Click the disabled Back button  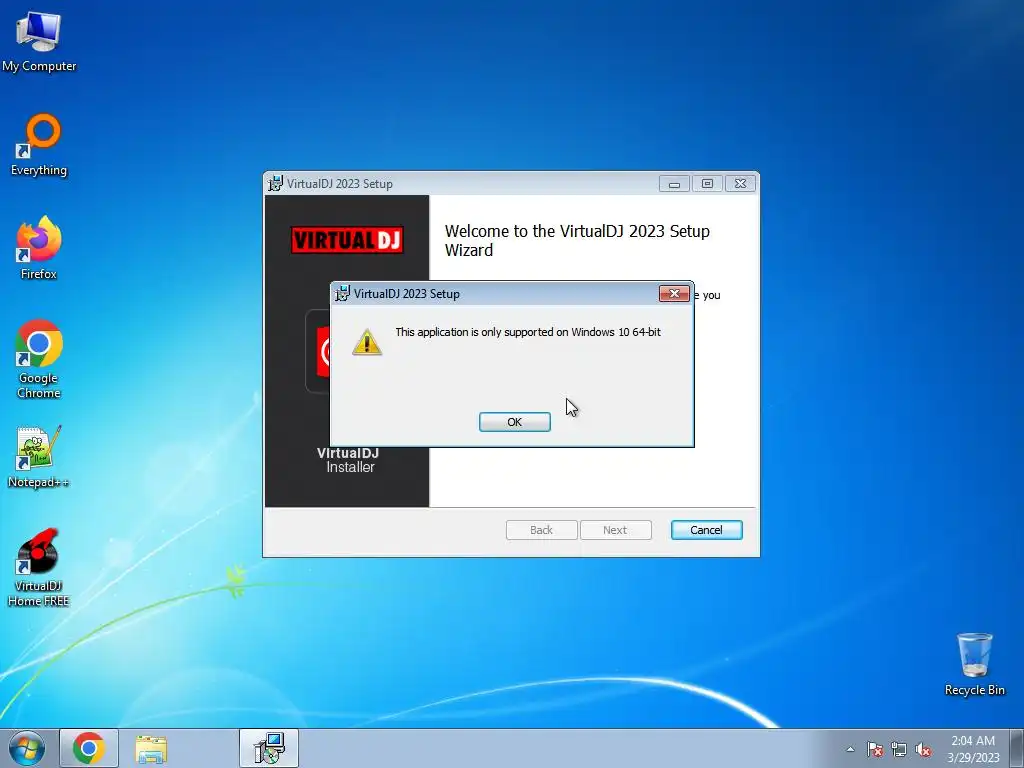coord(541,530)
